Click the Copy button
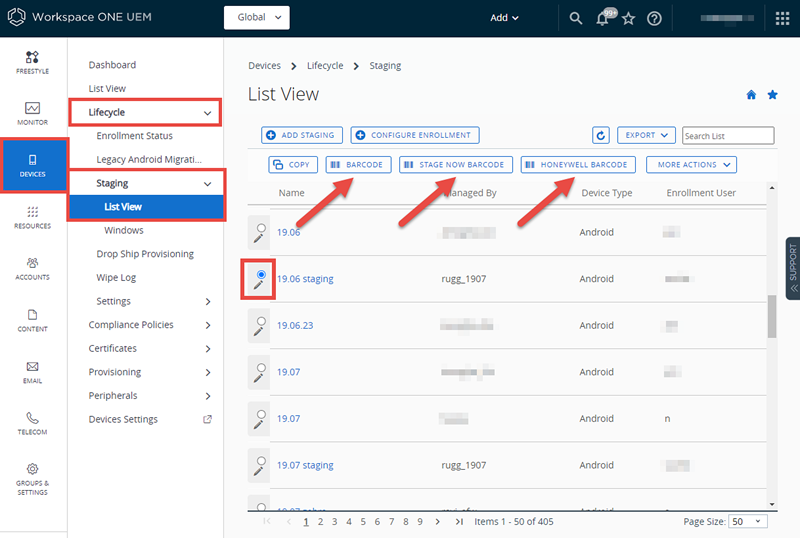The height and width of the screenshot is (538, 800). point(293,165)
